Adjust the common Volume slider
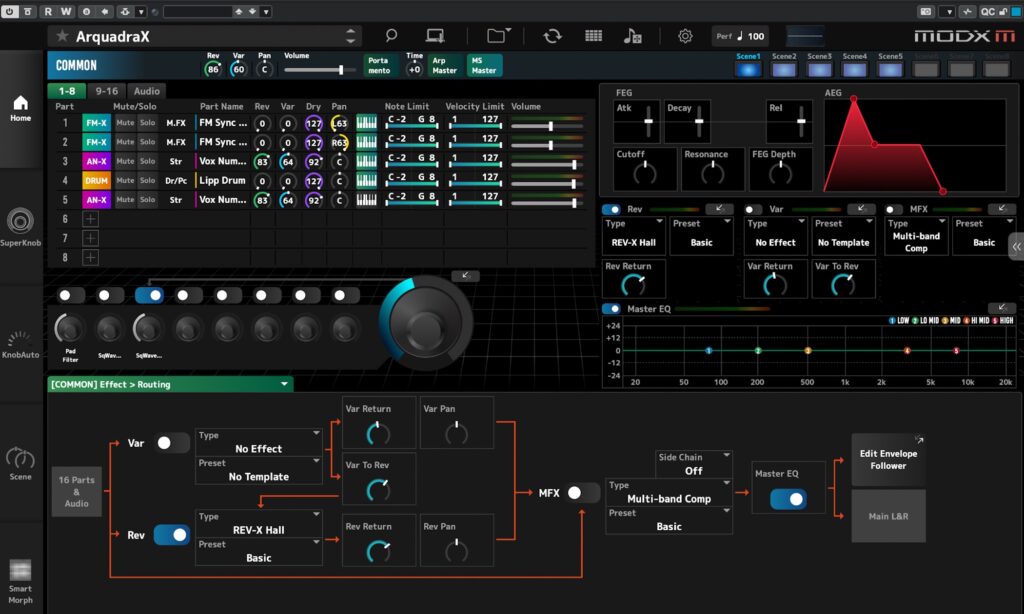Image resolution: width=1024 pixels, height=614 pixels. pyautogui.click(x=341, y=70)
